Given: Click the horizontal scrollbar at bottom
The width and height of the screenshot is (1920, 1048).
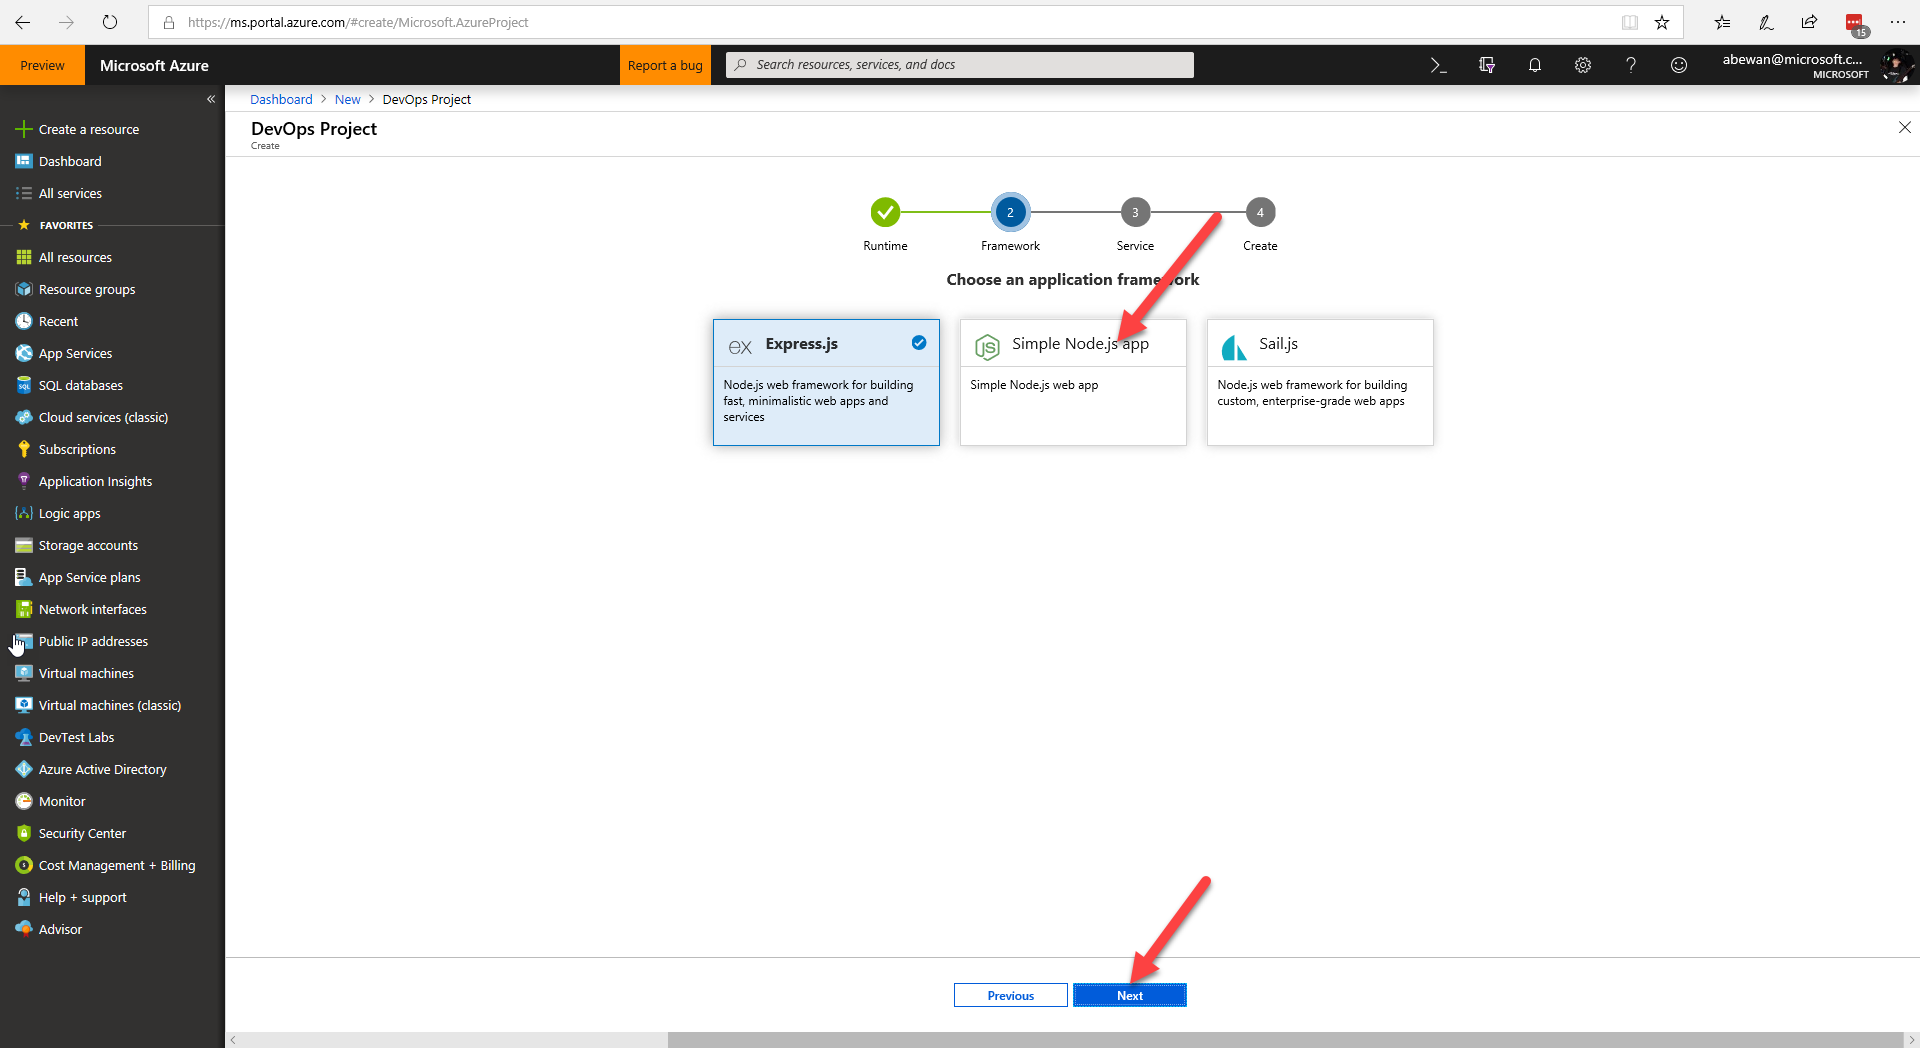Looking at the screenshot, I should [1284, 1040].
